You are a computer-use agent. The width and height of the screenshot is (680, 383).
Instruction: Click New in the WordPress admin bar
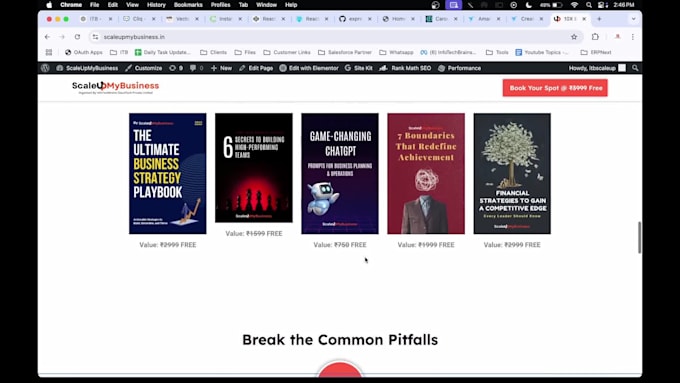(x=222, y=68)
